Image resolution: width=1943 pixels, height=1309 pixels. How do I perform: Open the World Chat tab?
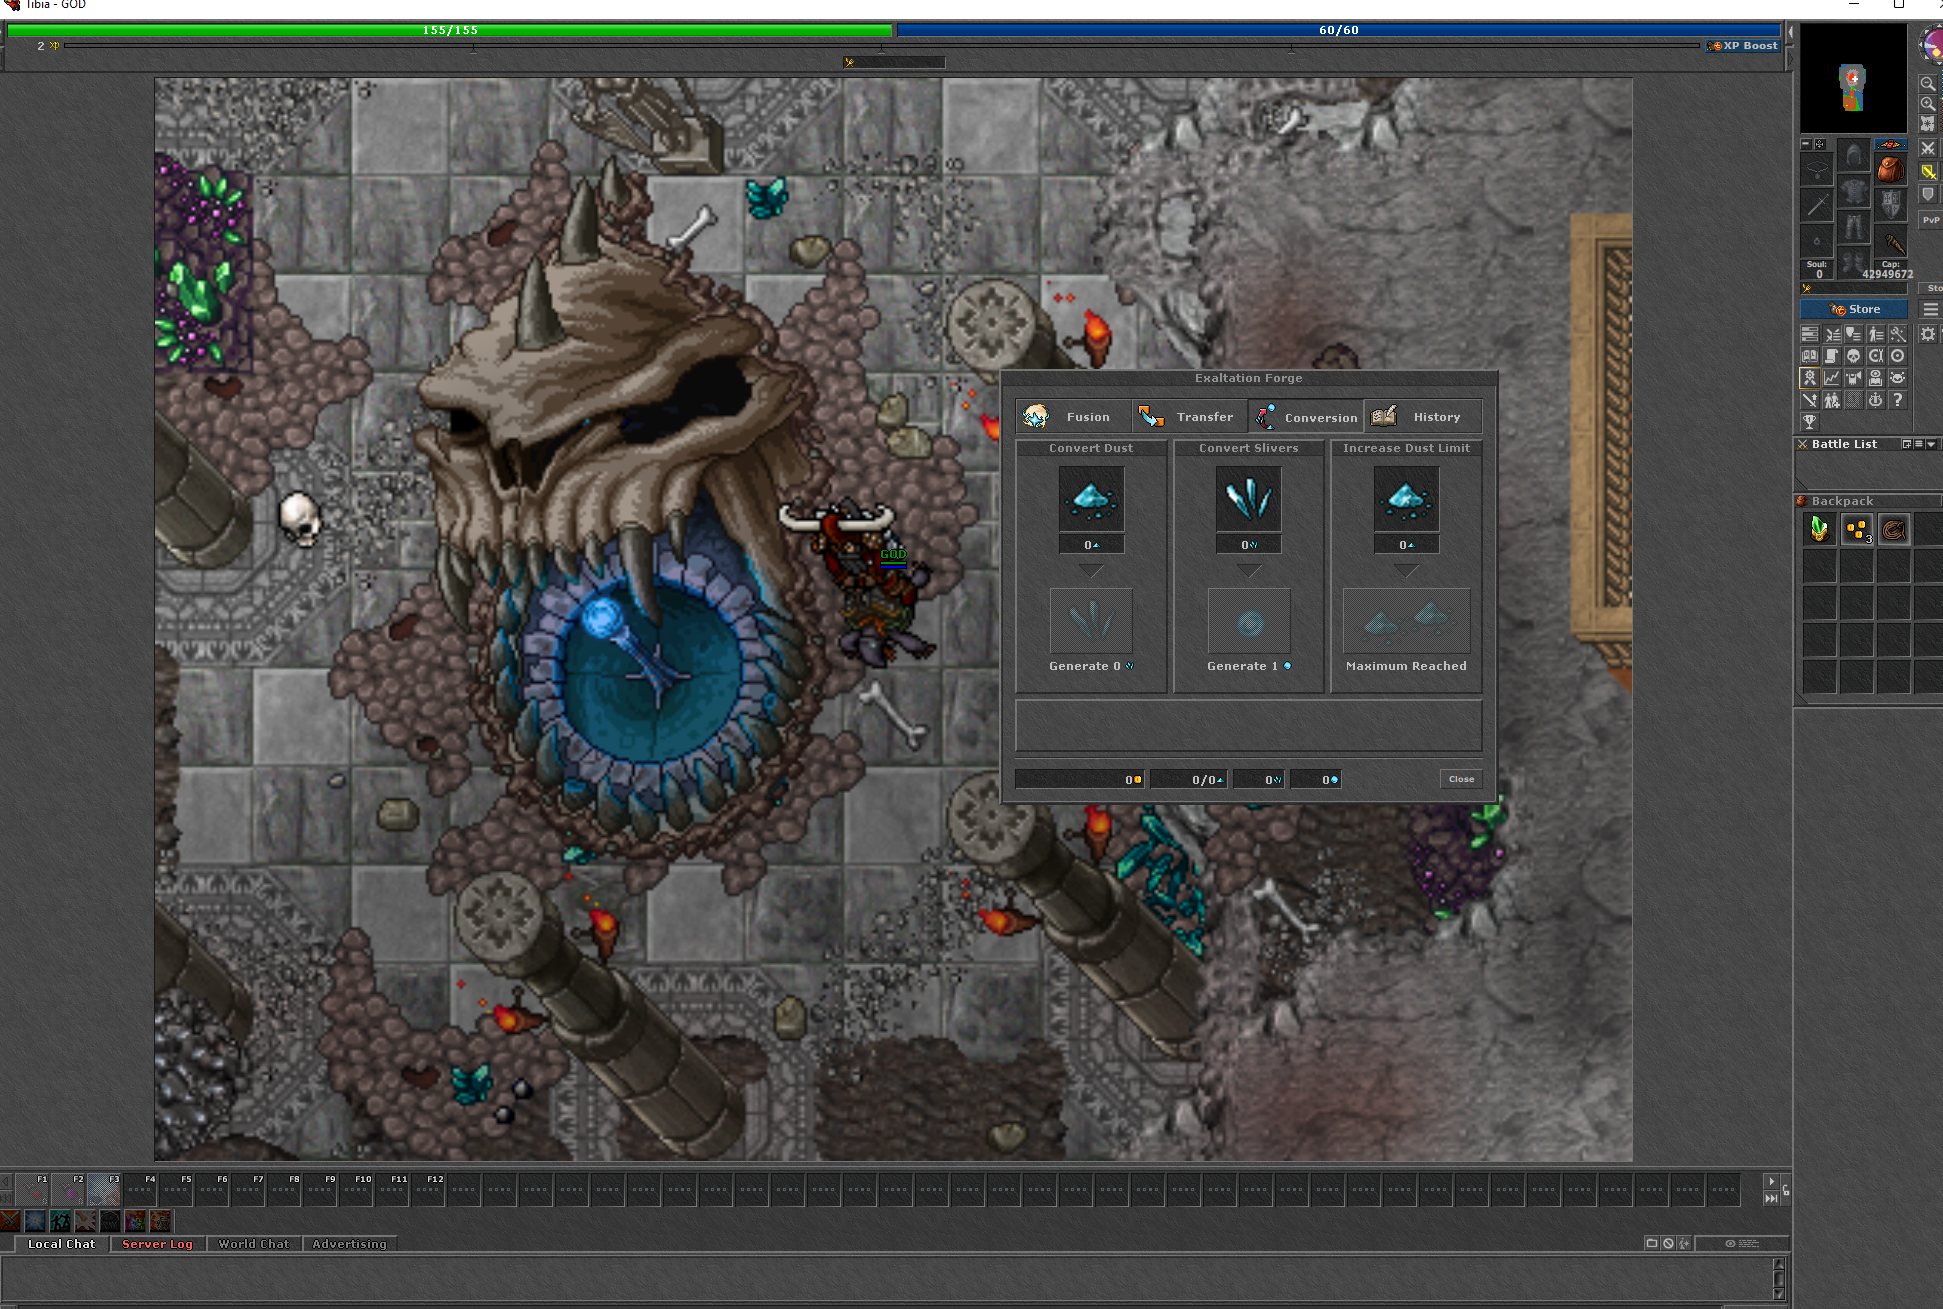tap(254, 1244)
